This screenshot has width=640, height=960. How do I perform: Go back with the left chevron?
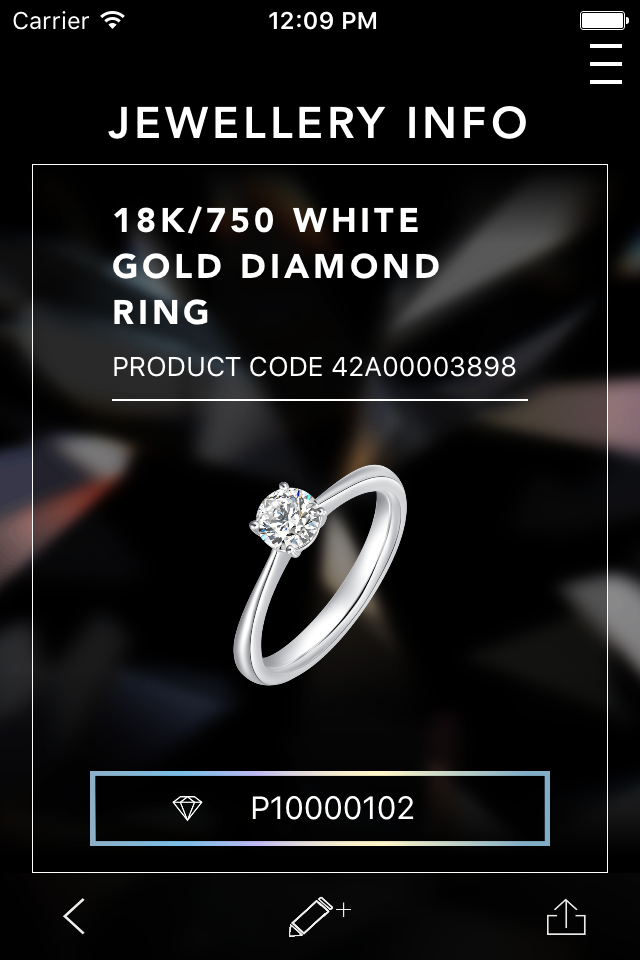[x=74, y=916]
